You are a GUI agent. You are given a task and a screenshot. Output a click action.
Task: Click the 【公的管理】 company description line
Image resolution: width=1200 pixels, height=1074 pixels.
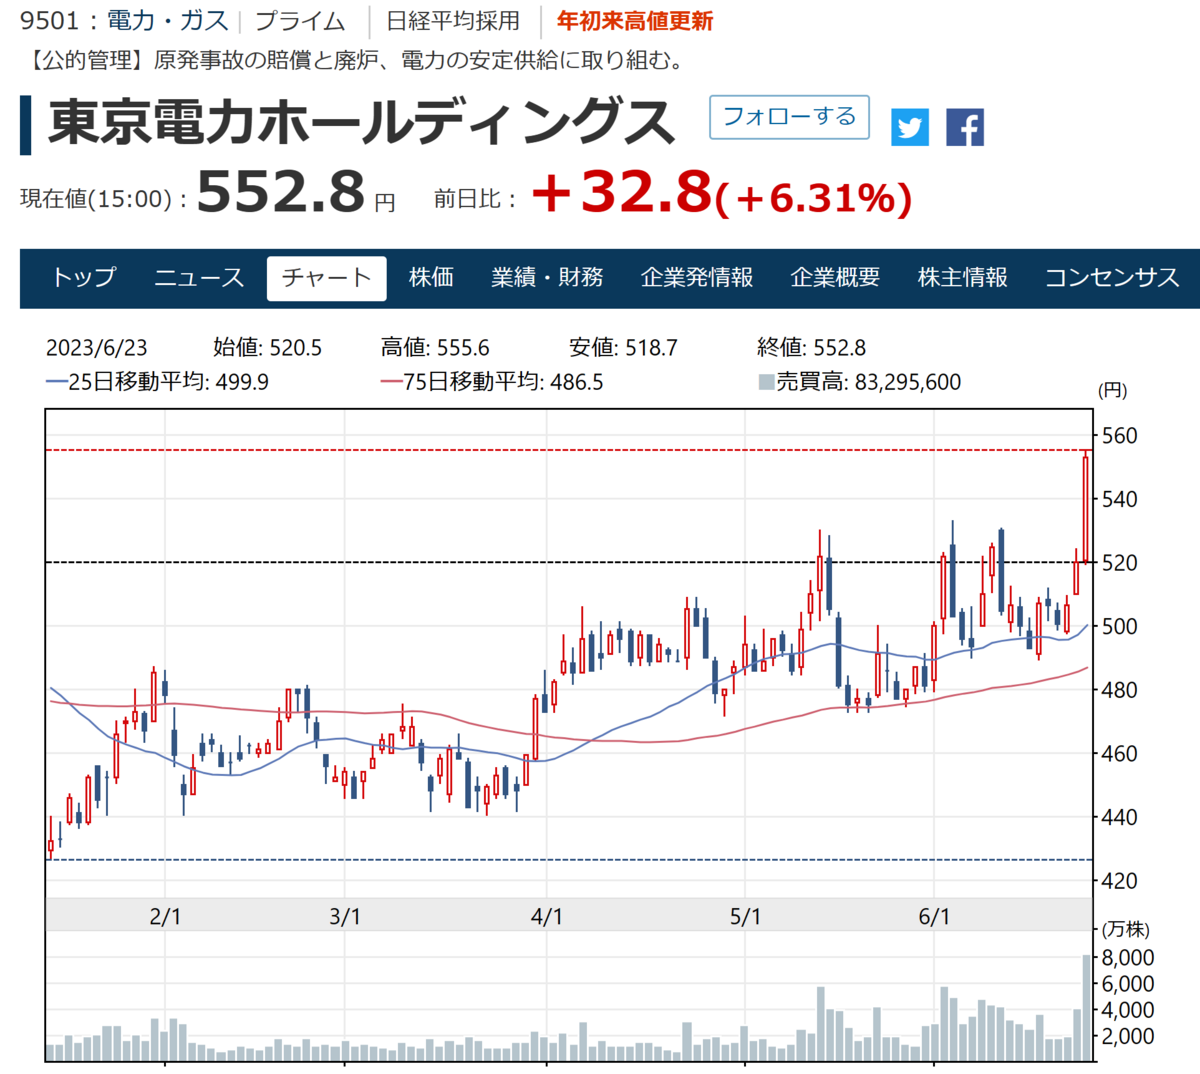point(355,60)
